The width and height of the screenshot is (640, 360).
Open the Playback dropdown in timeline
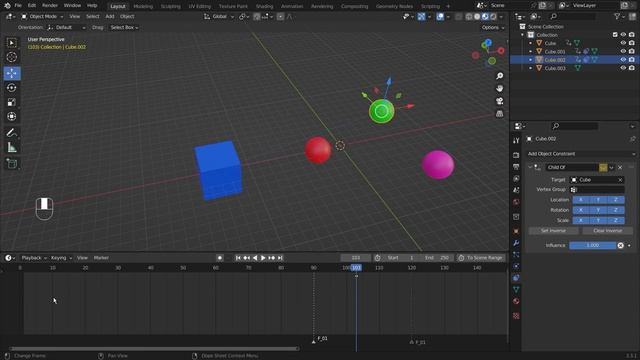34,258
